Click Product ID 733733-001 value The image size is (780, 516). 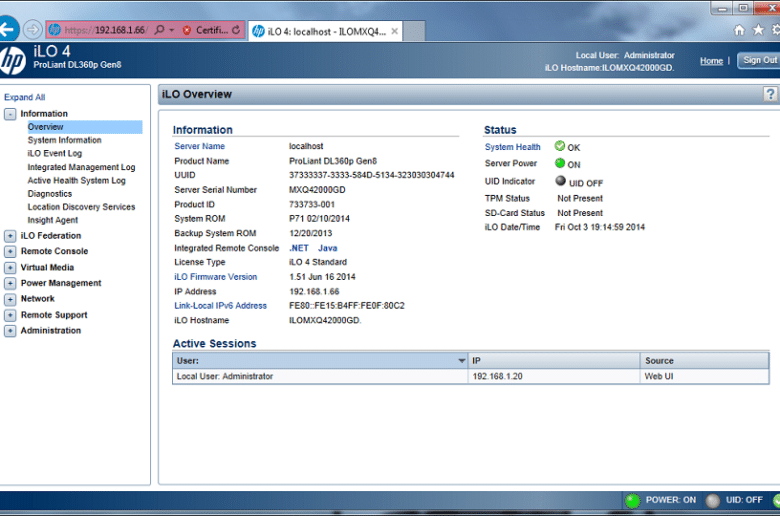312,205
